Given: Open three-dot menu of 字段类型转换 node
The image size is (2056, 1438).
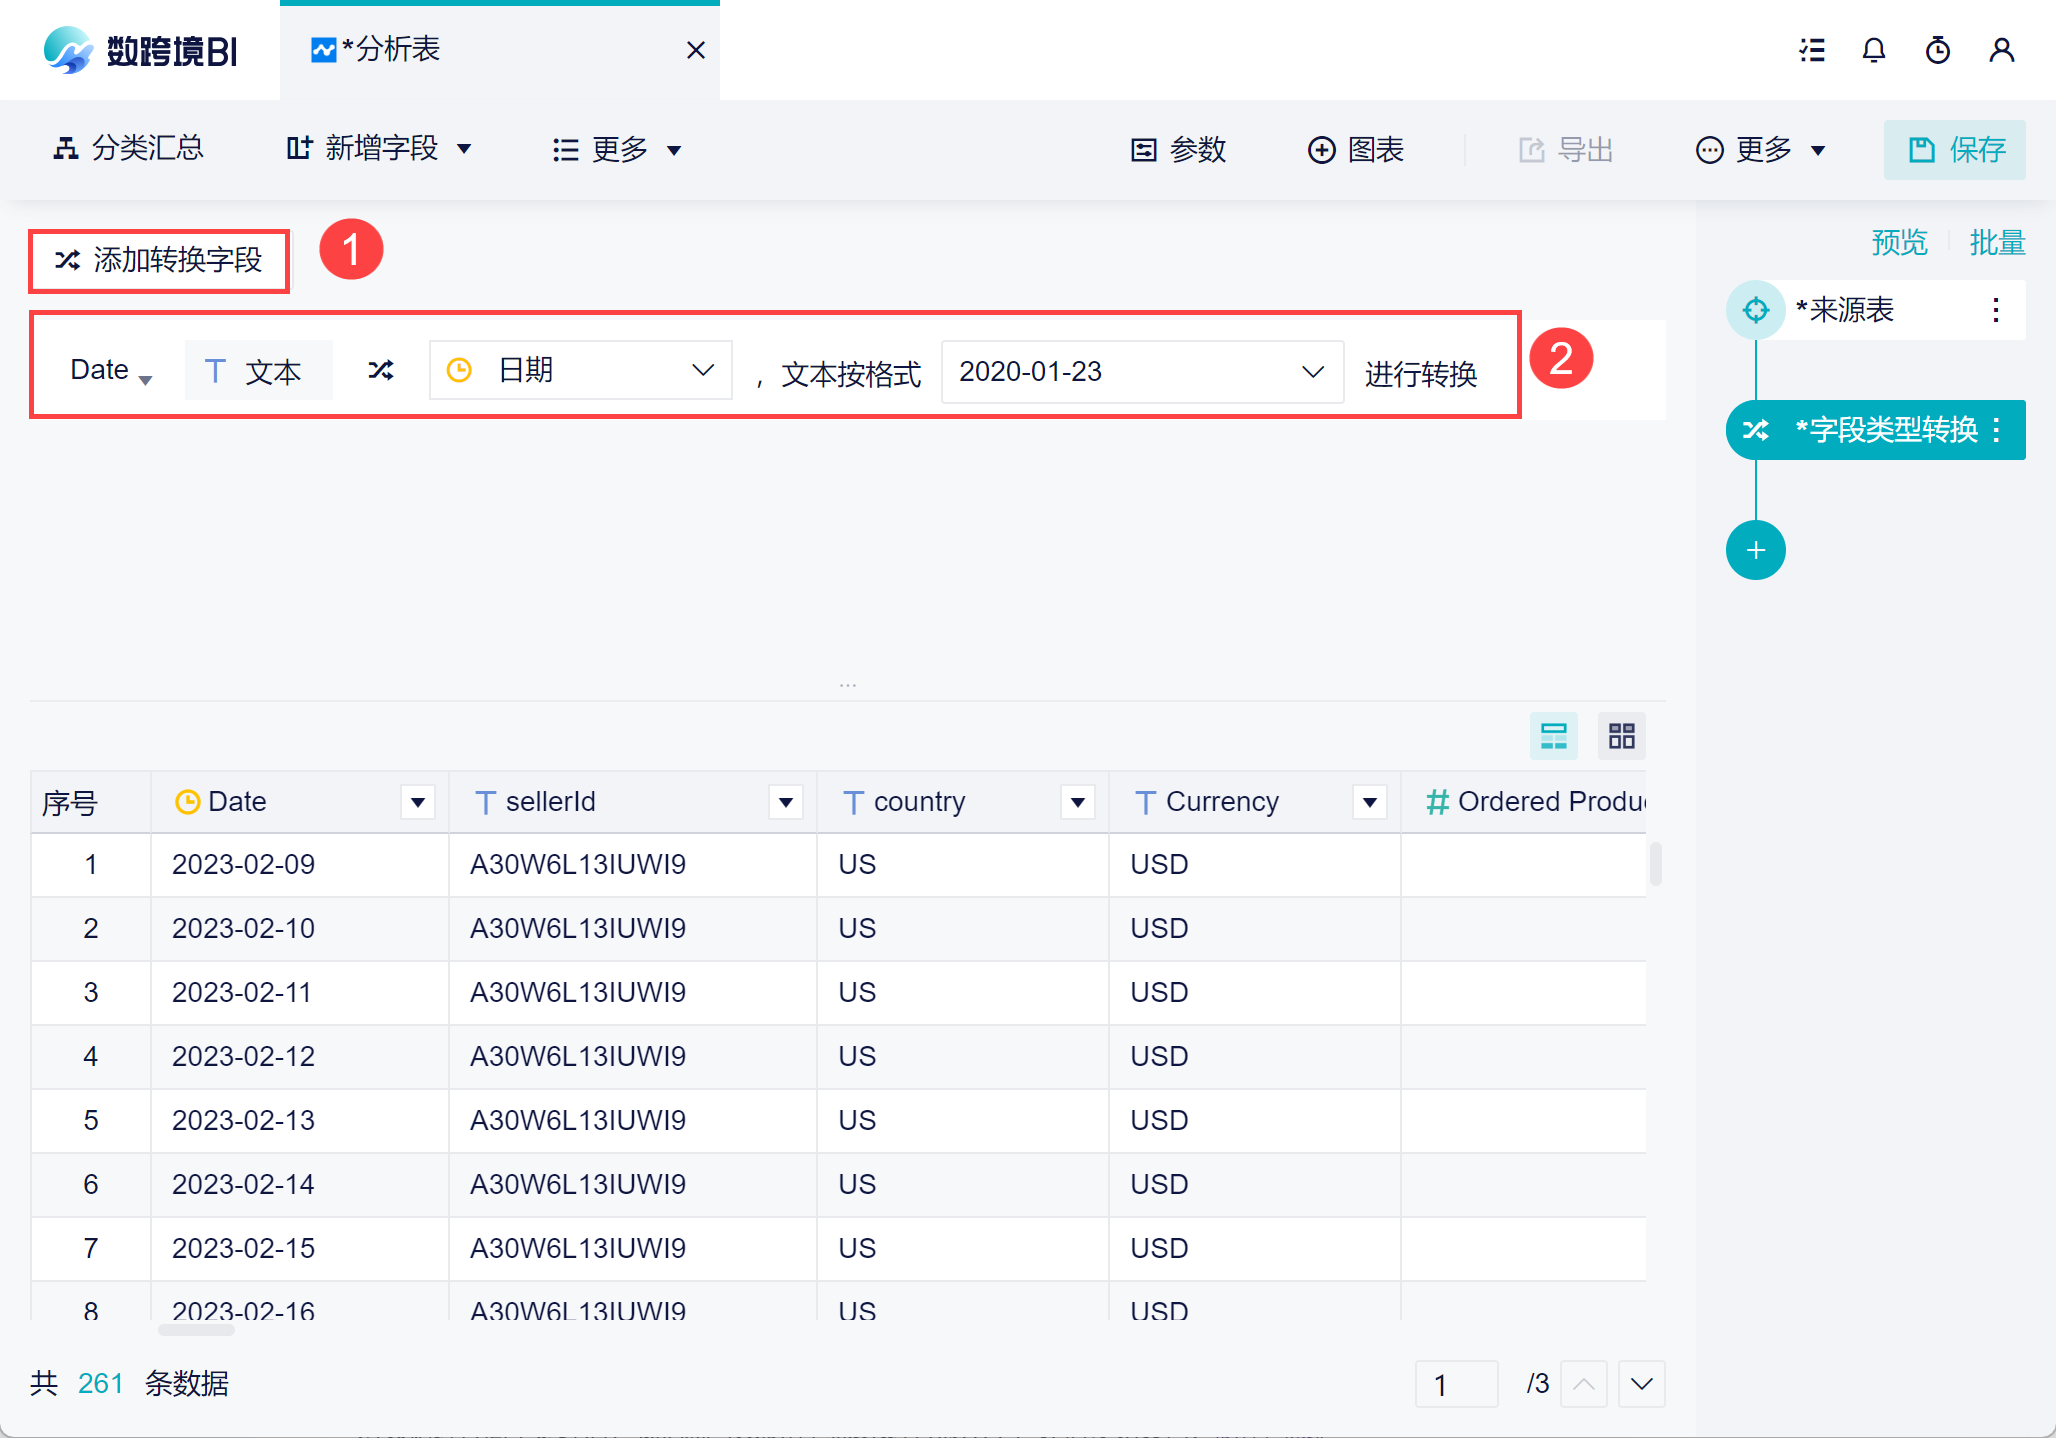Looking at the screenshot, I should click(1996, 430).
